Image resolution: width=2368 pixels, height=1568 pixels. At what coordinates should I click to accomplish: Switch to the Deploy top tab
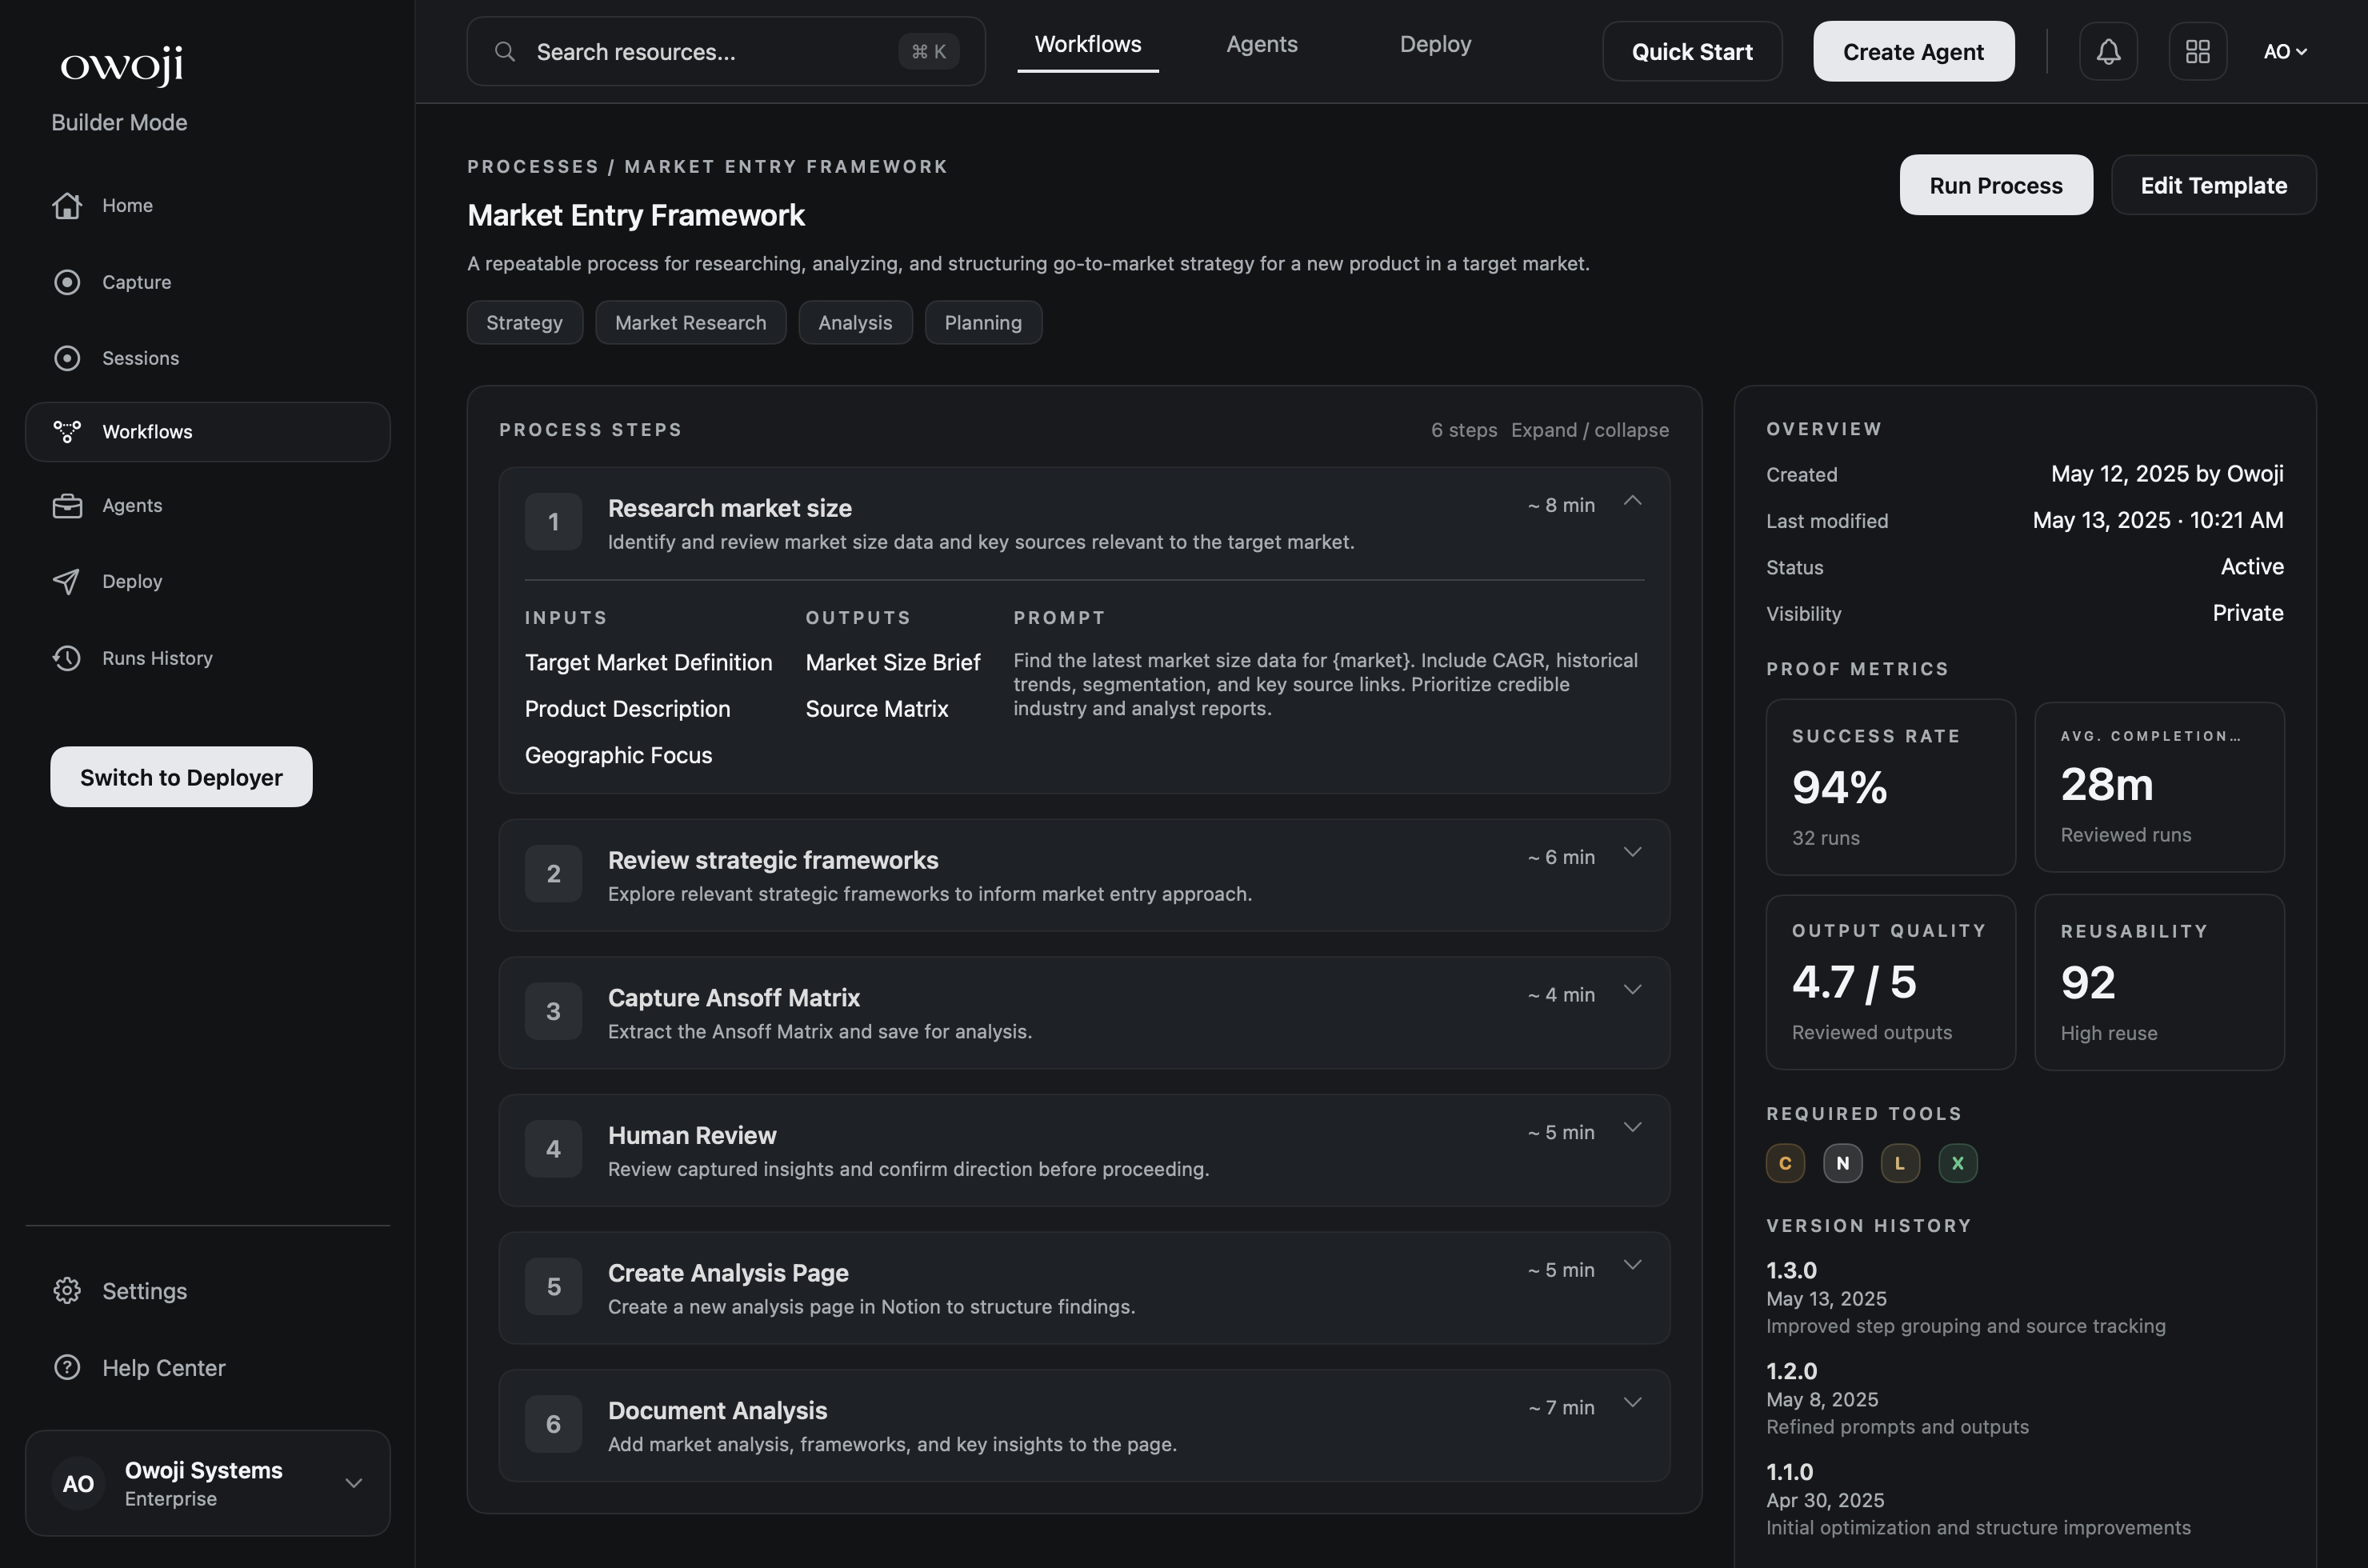1434,44
